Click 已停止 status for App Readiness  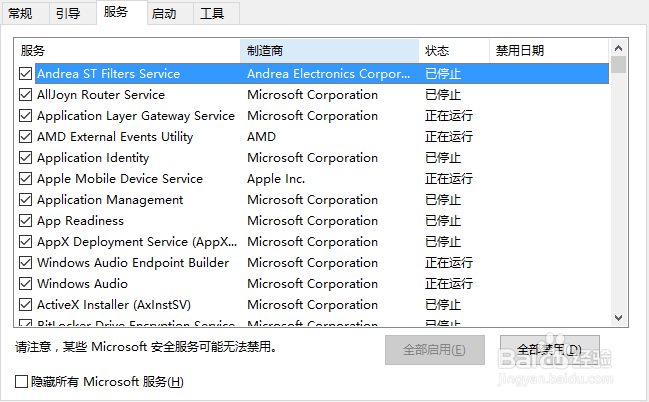pyautogui.click(x=443, y=221)
